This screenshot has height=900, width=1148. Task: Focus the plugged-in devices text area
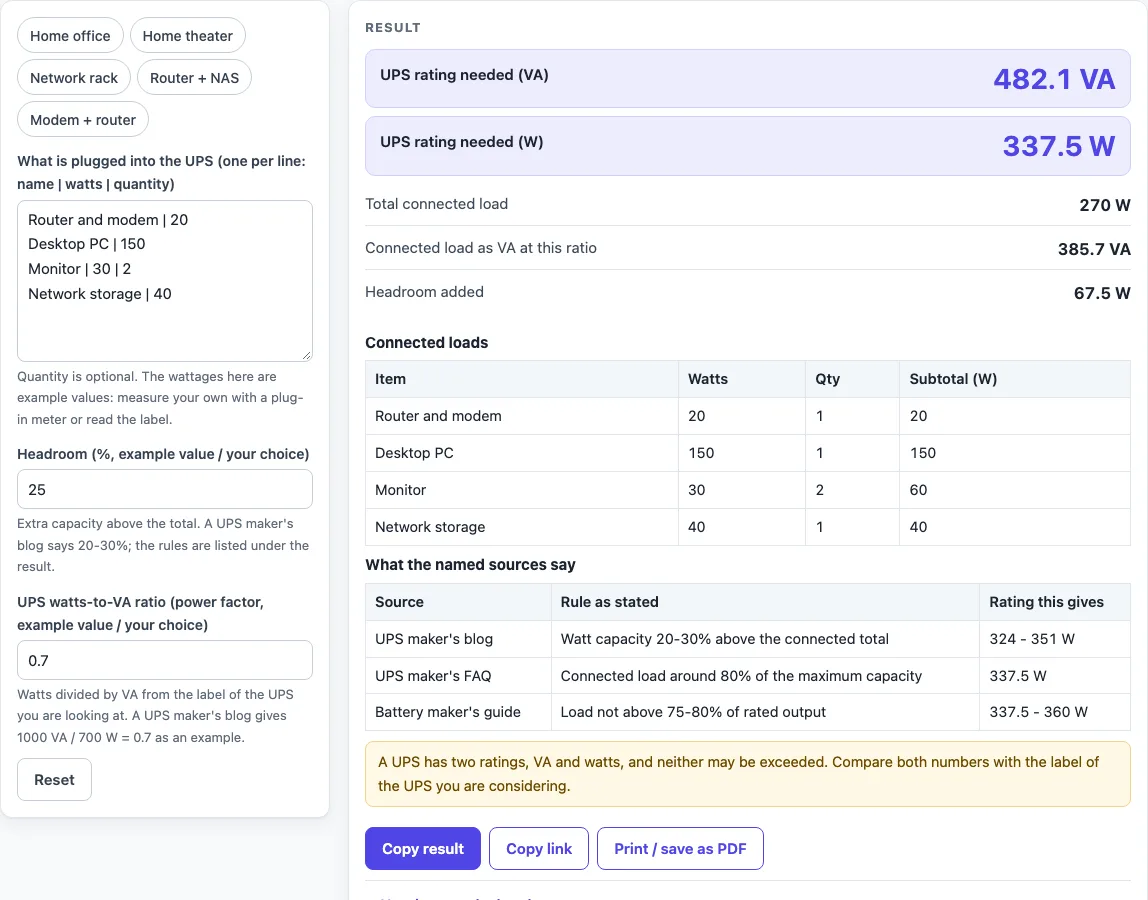165,281
